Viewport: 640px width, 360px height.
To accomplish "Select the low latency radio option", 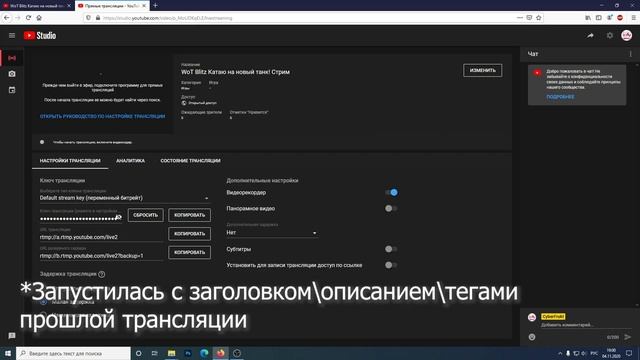I will point(44,302).
